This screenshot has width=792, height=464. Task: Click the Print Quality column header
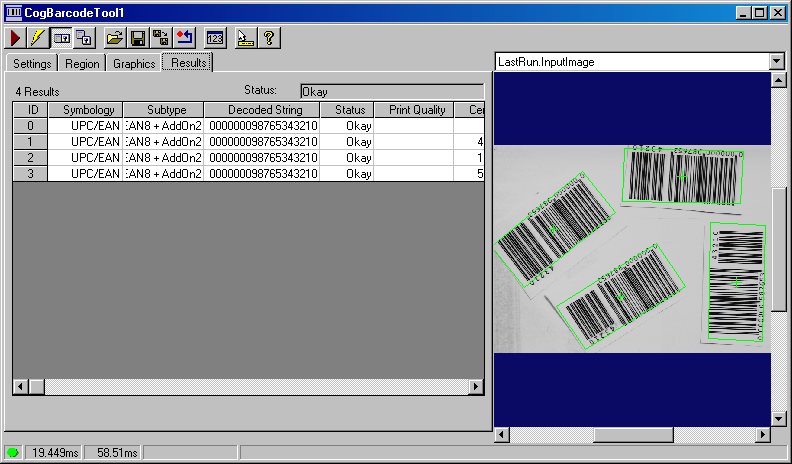click(414, 110)
